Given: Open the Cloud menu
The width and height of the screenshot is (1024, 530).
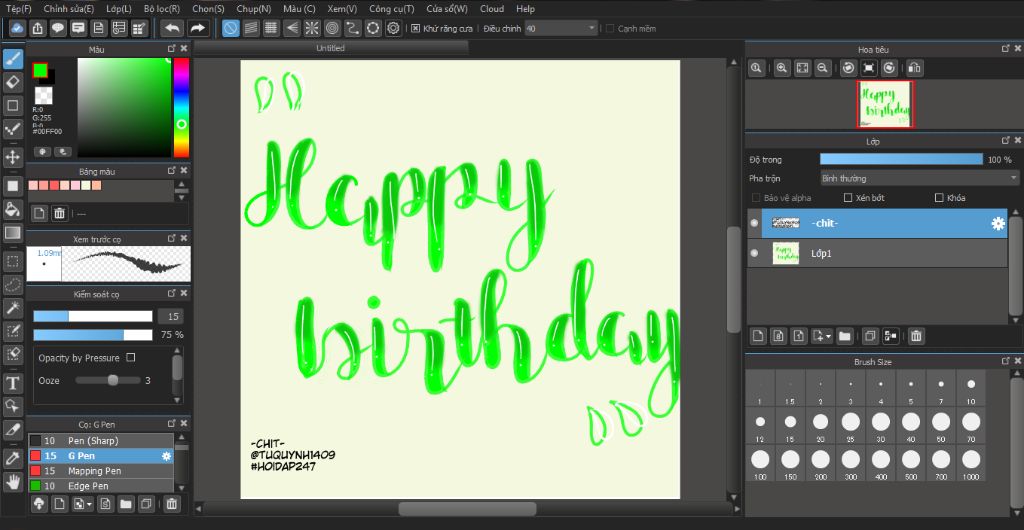Looking at the screenshot, I should (x=492, y=9).
